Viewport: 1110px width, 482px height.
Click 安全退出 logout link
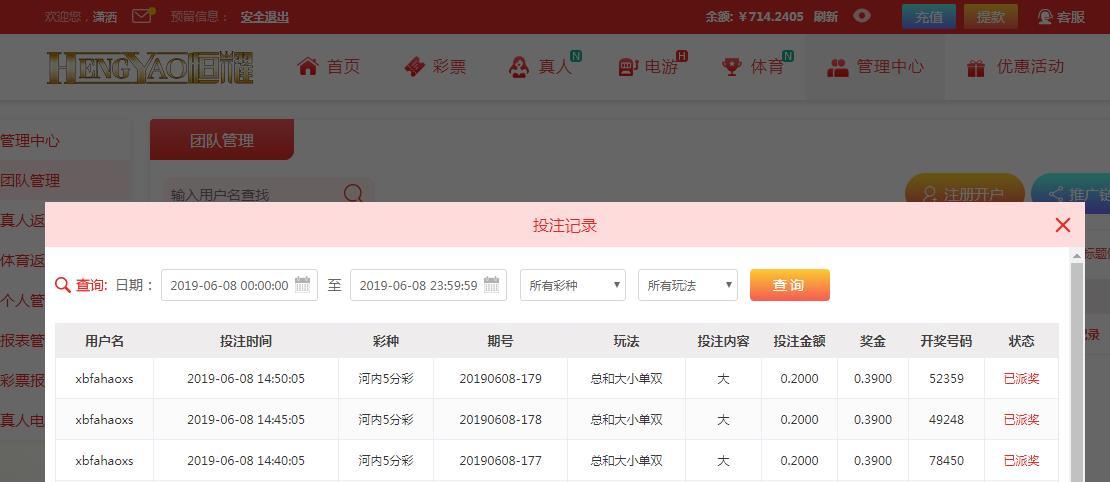point(265,17)
